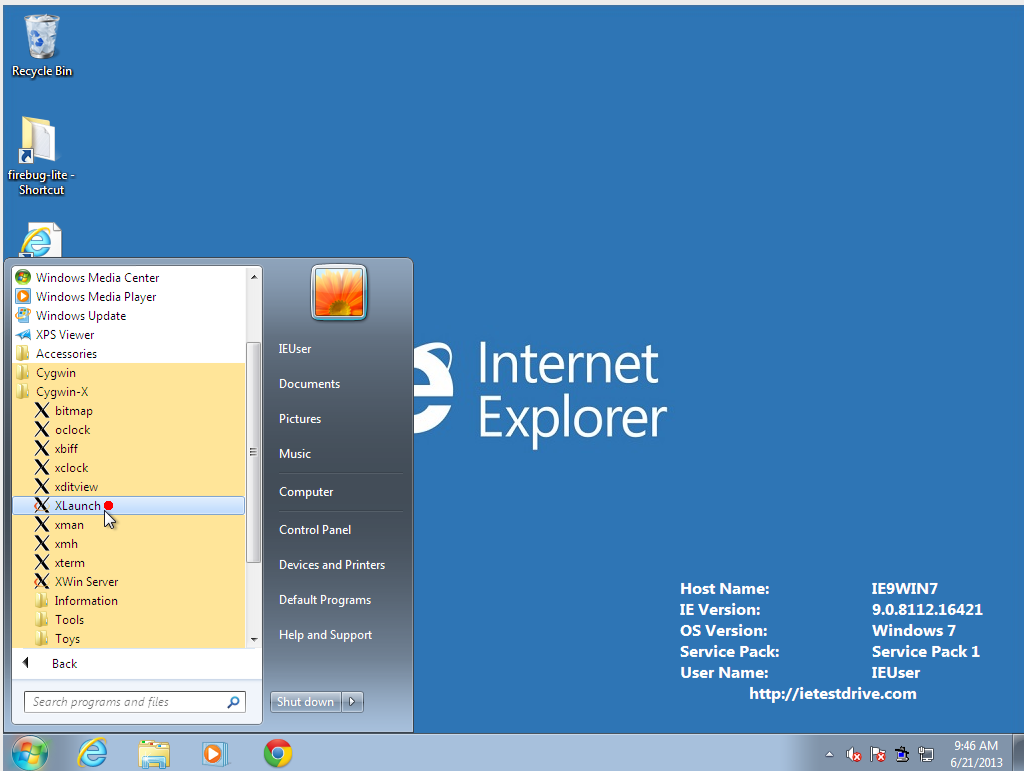The height and width of the screenshot is (771, 1024).
Task: Open xman from the Cygwin-X folder
Action: point(129,524)
